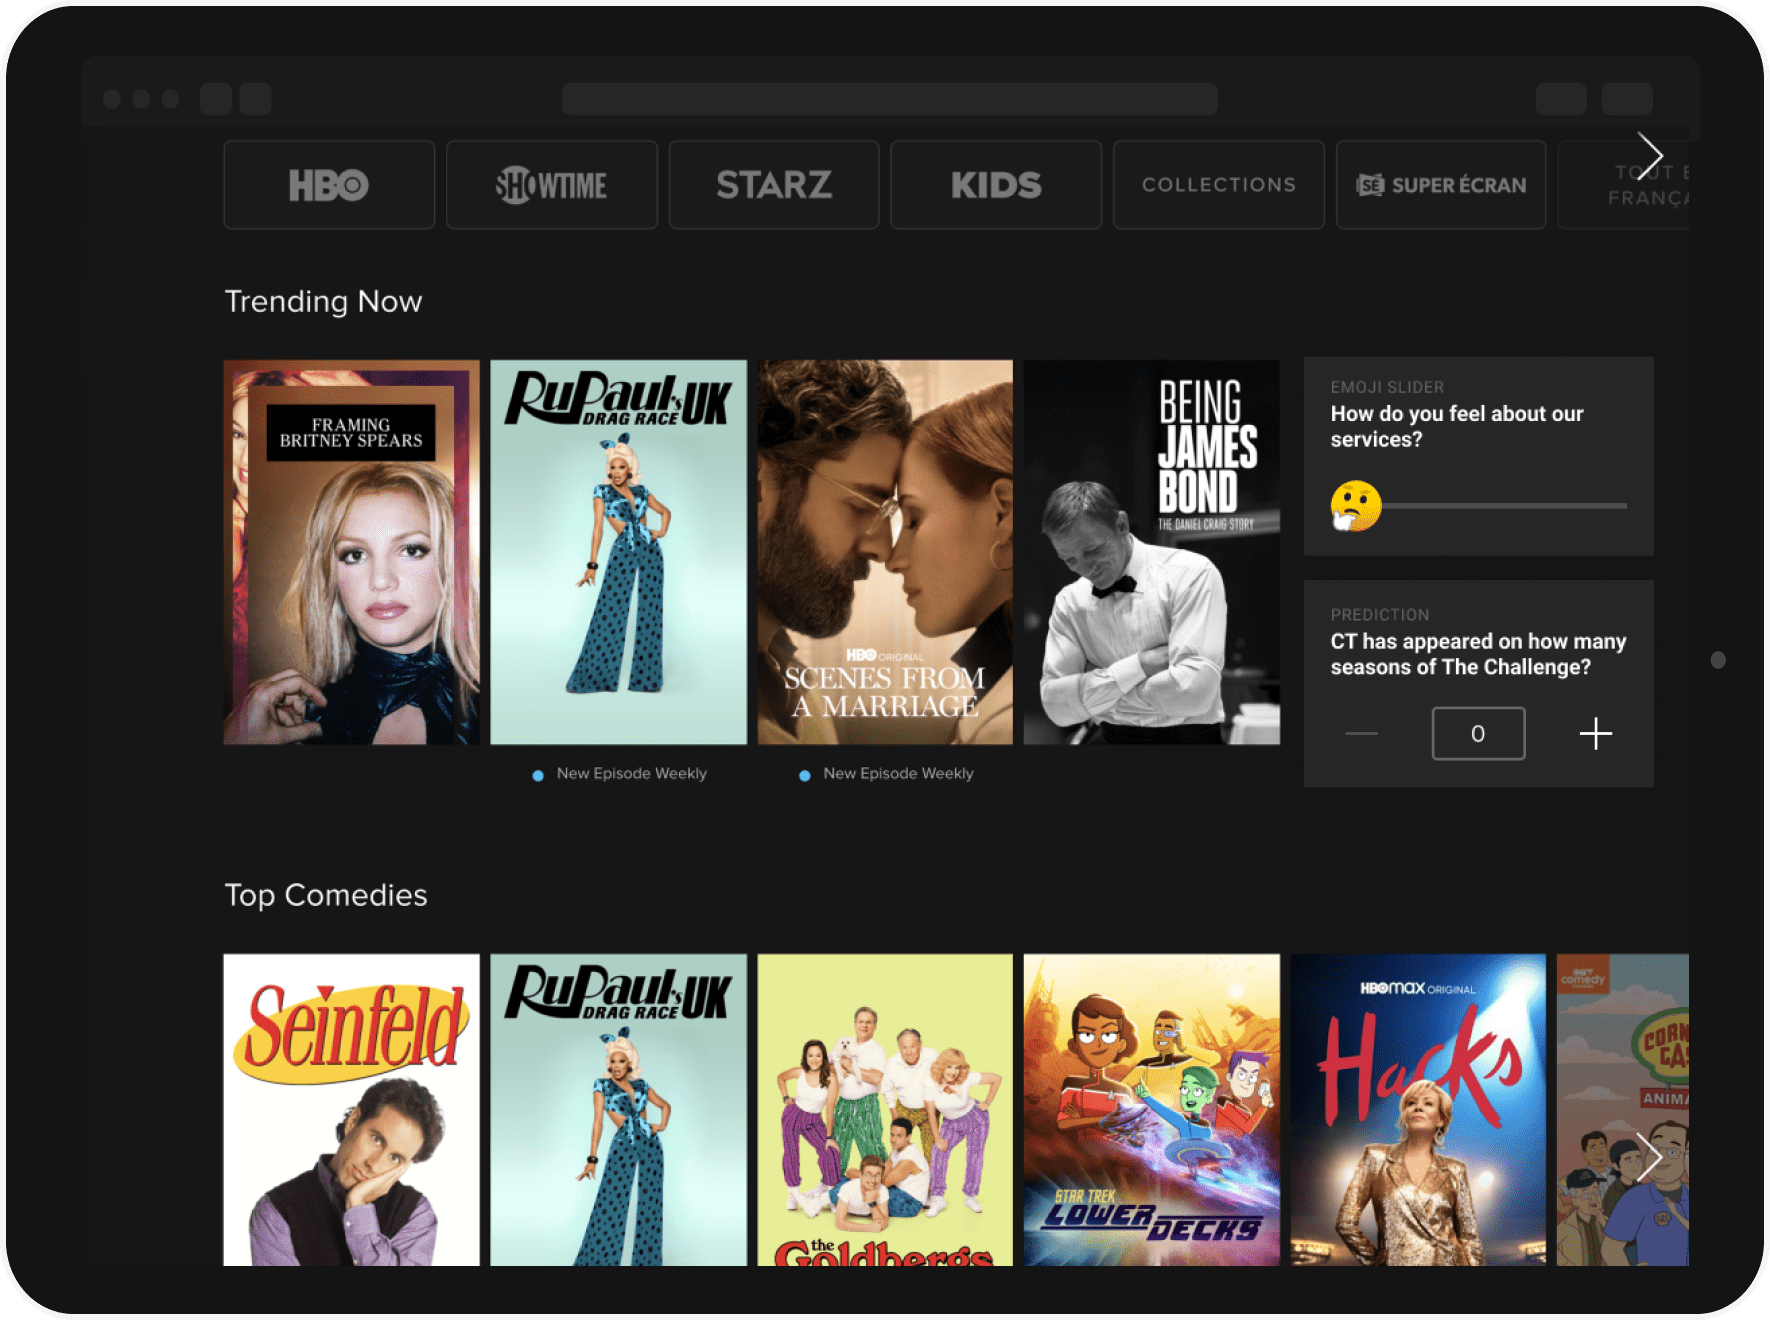Select the KIDS channel tile
Viewport: 1770px width, 1320px height.
tap(996, 185)
